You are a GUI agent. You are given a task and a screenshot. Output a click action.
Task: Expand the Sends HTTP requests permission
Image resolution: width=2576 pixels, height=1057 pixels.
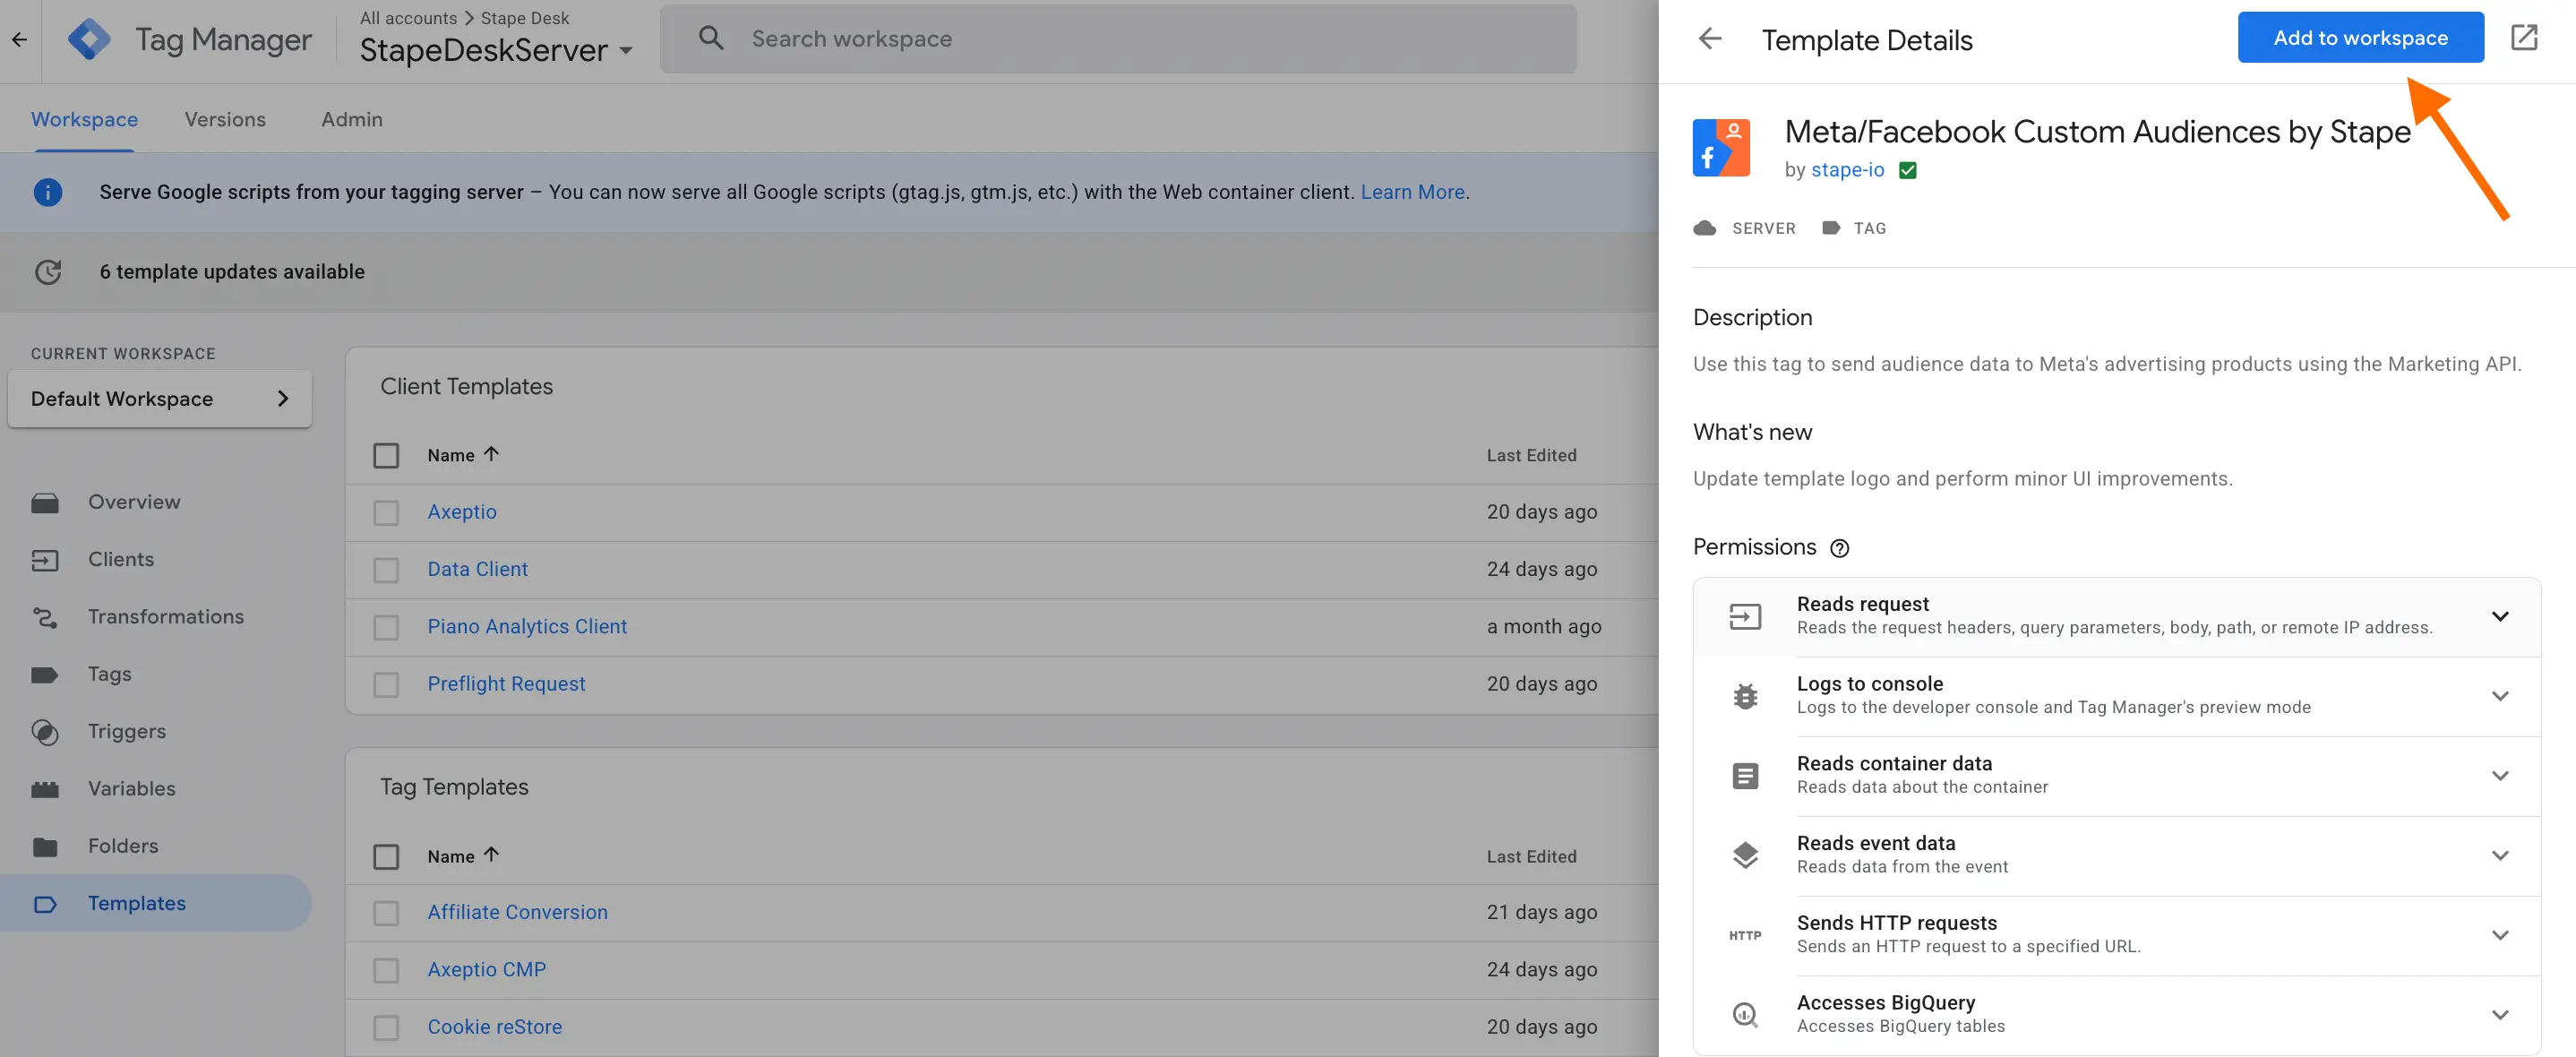(2501, 933)
